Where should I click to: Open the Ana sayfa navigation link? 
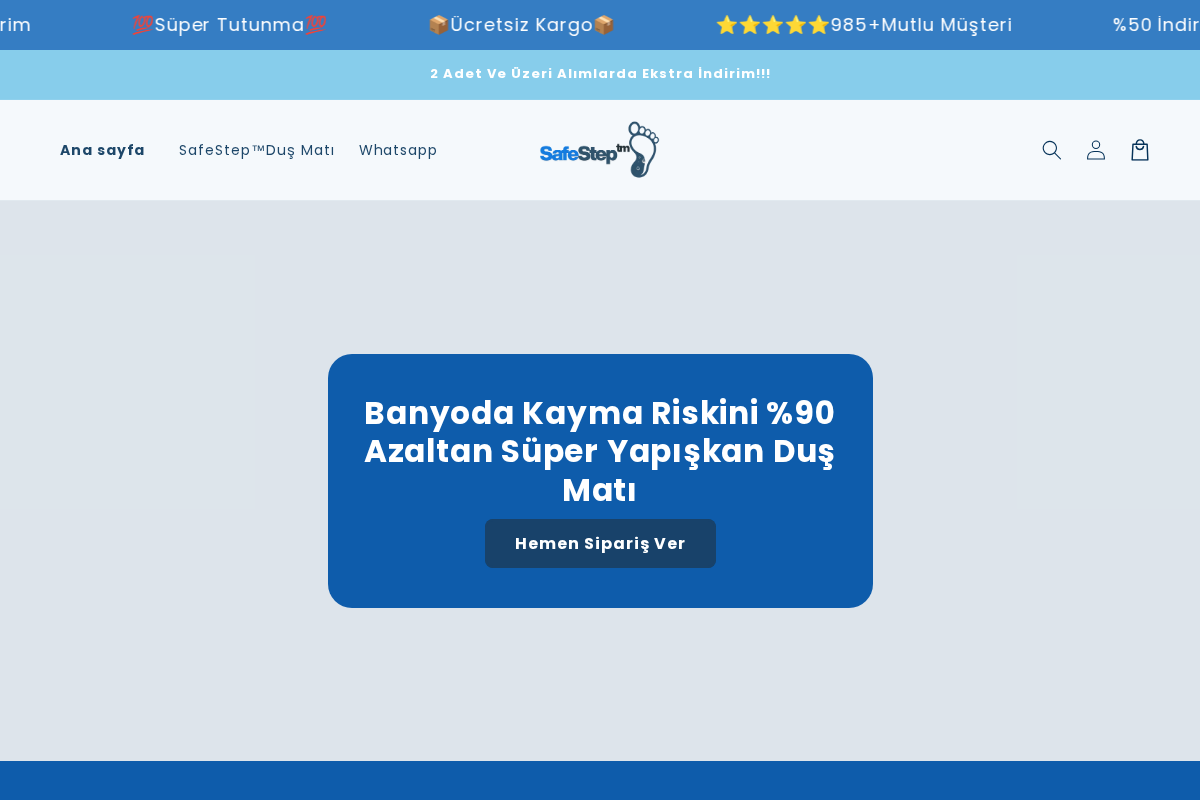[102, 150]
